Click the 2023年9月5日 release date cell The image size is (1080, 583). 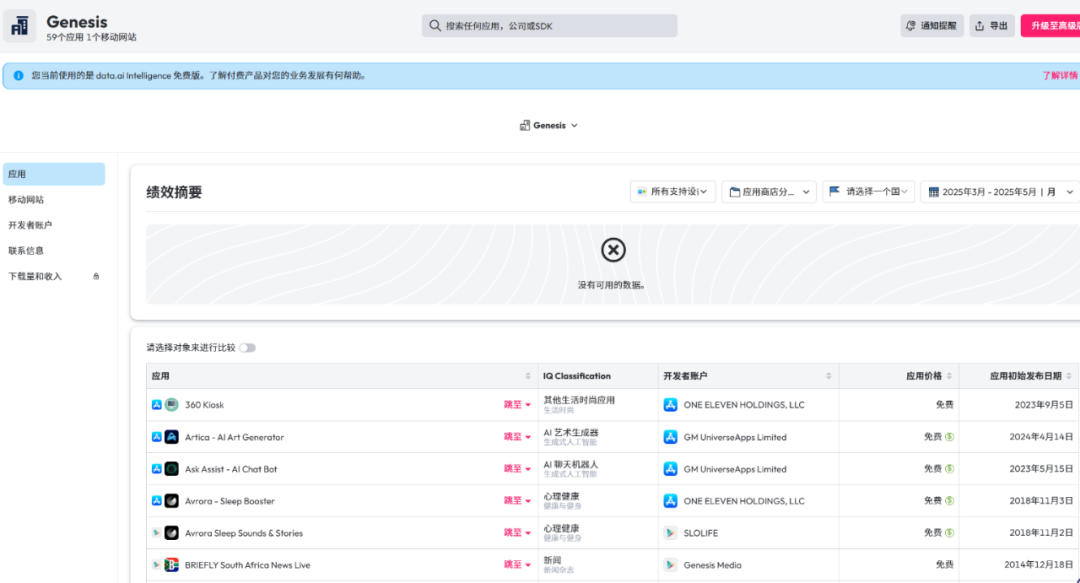pyautogui.click(x=1043, y=405)
